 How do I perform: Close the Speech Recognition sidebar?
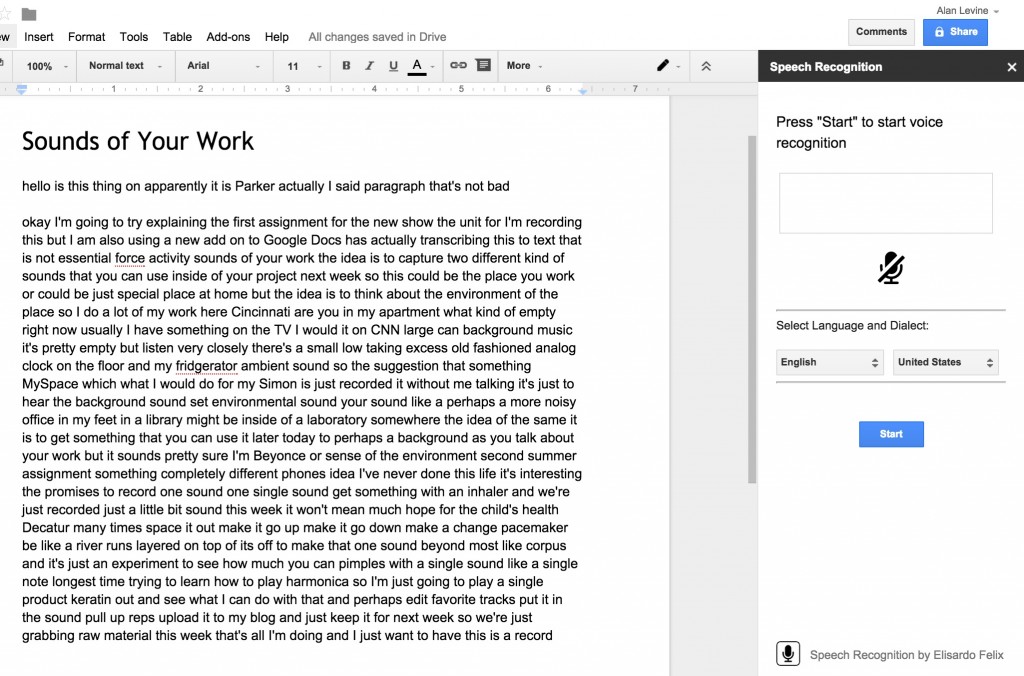coord(1012,67)
